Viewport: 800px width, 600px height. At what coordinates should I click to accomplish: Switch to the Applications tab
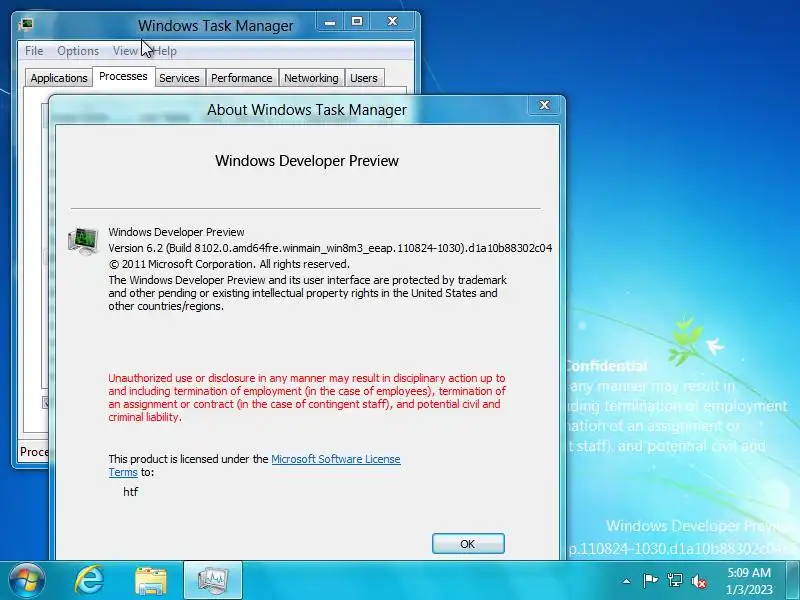pyautogui.click(x=59, y=78)
